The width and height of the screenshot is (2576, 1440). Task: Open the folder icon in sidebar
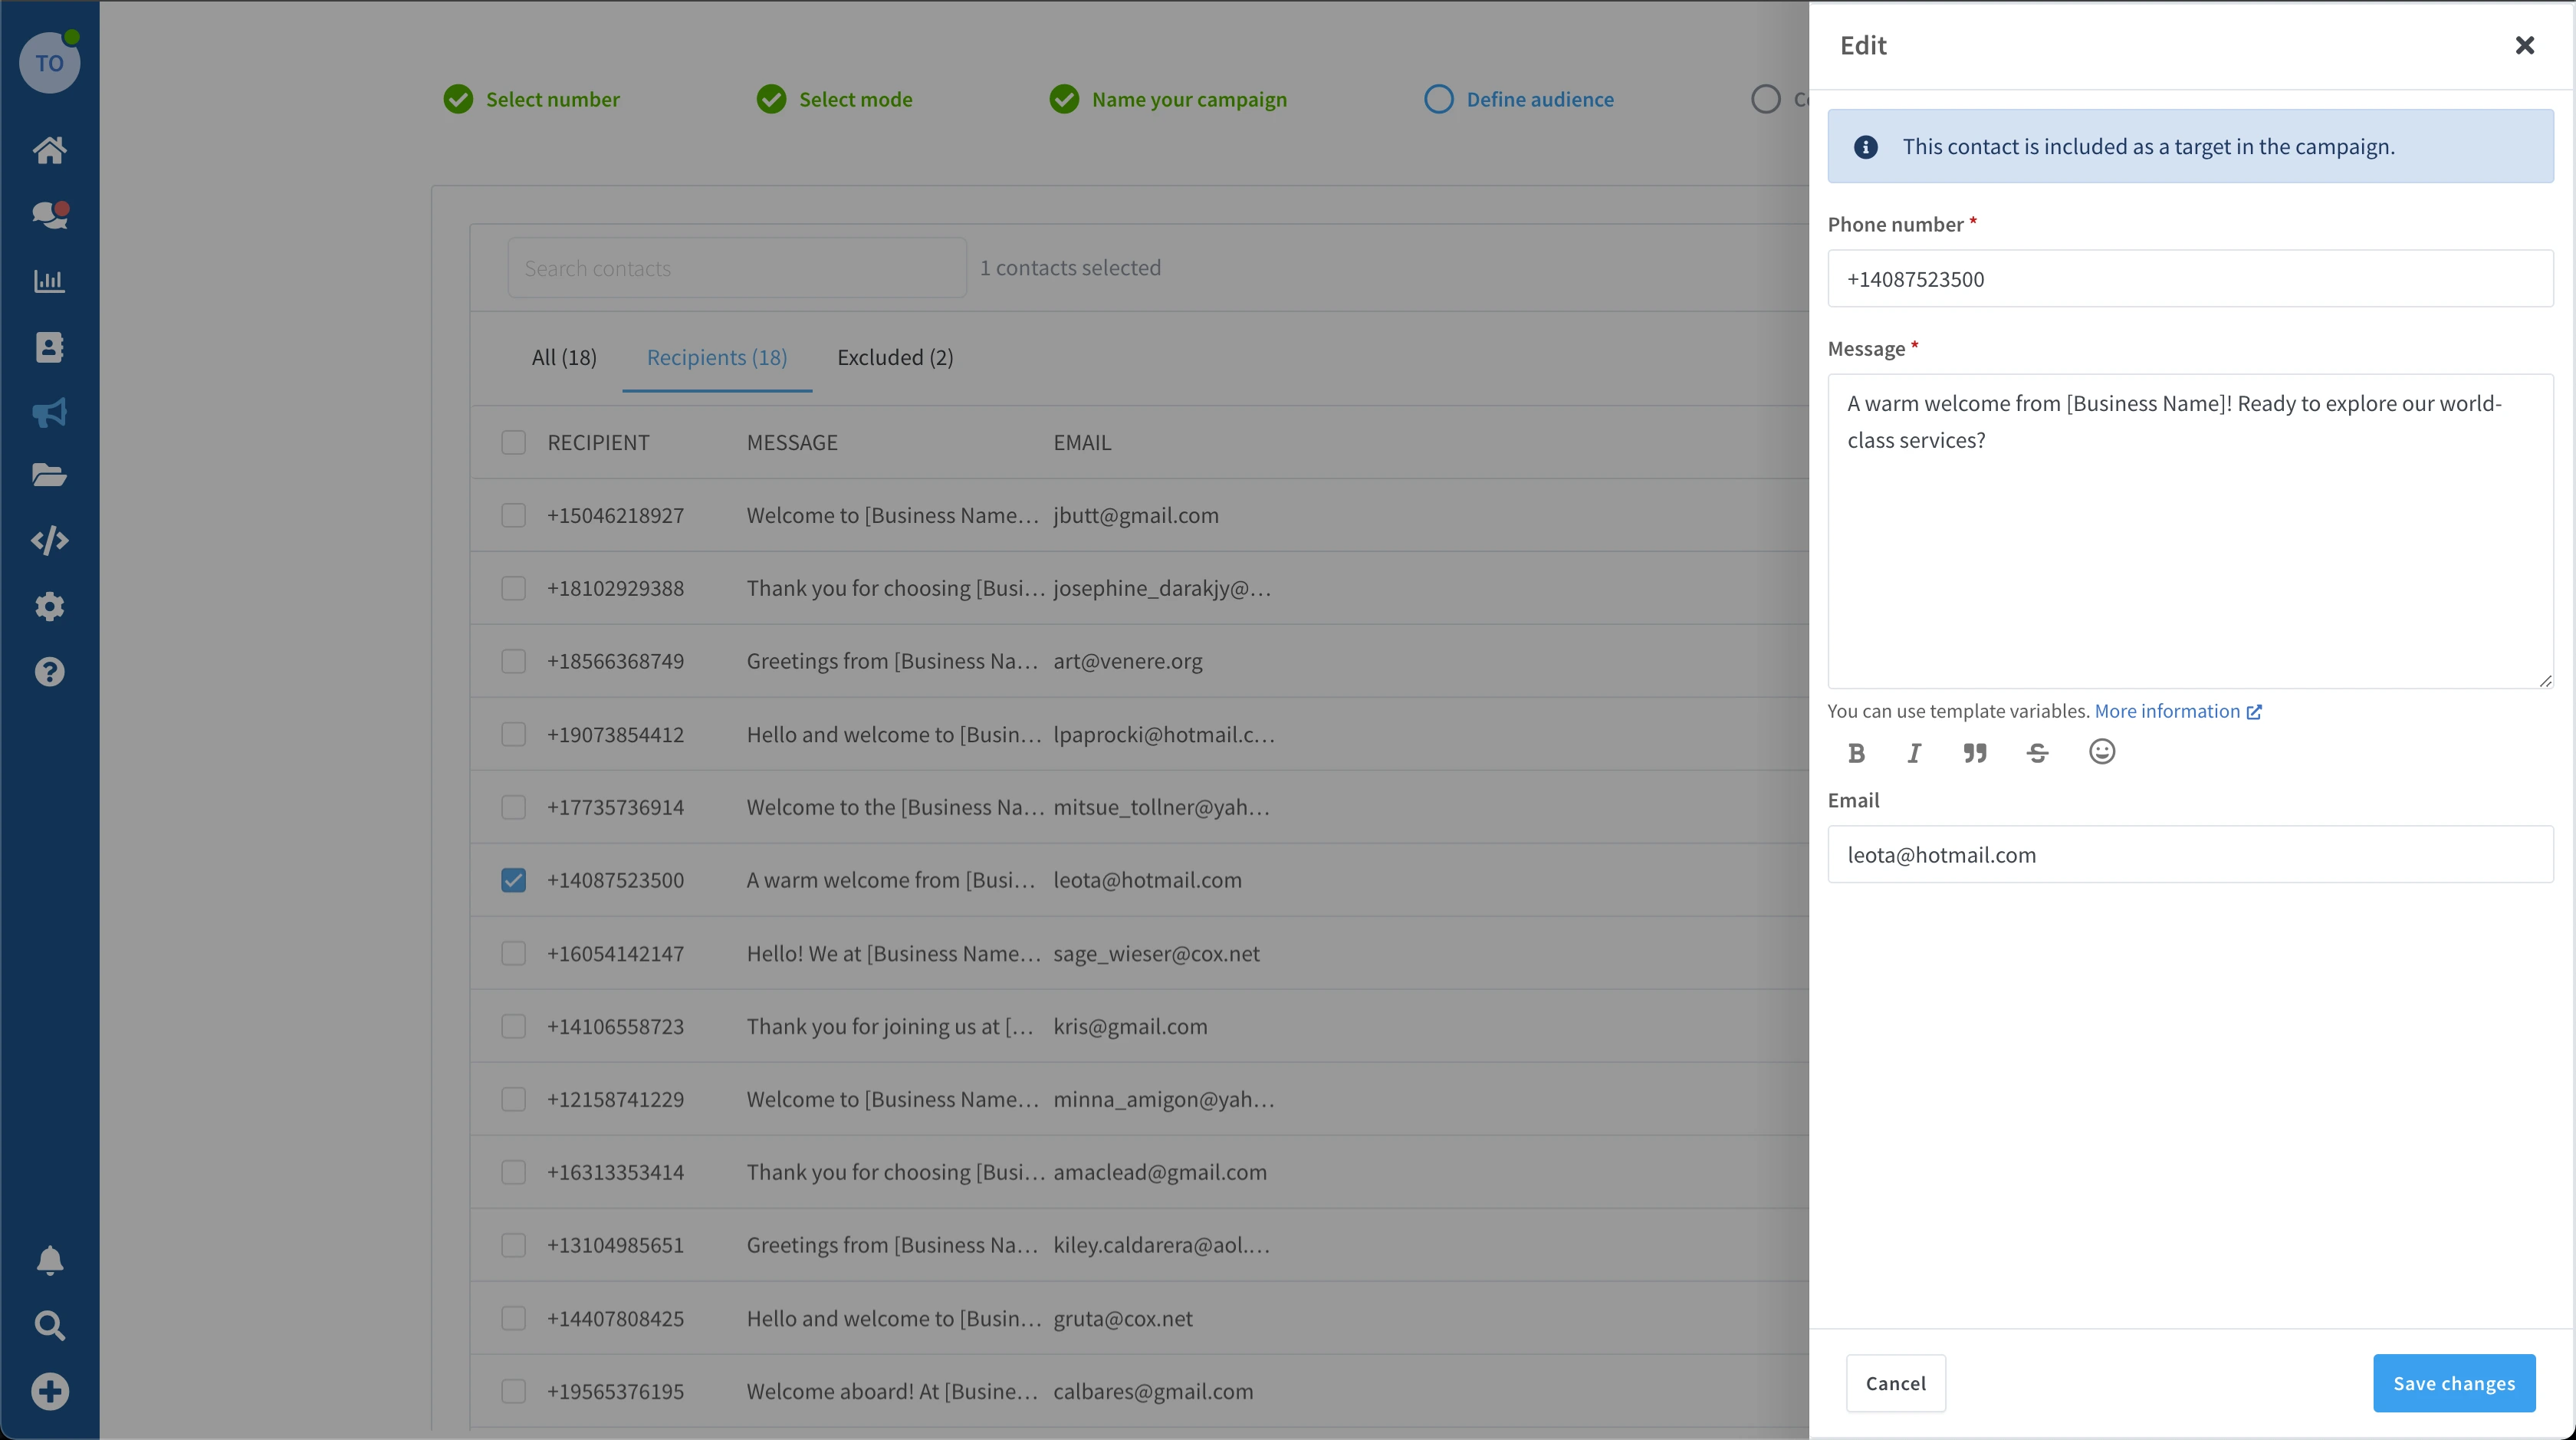point(49,475)
